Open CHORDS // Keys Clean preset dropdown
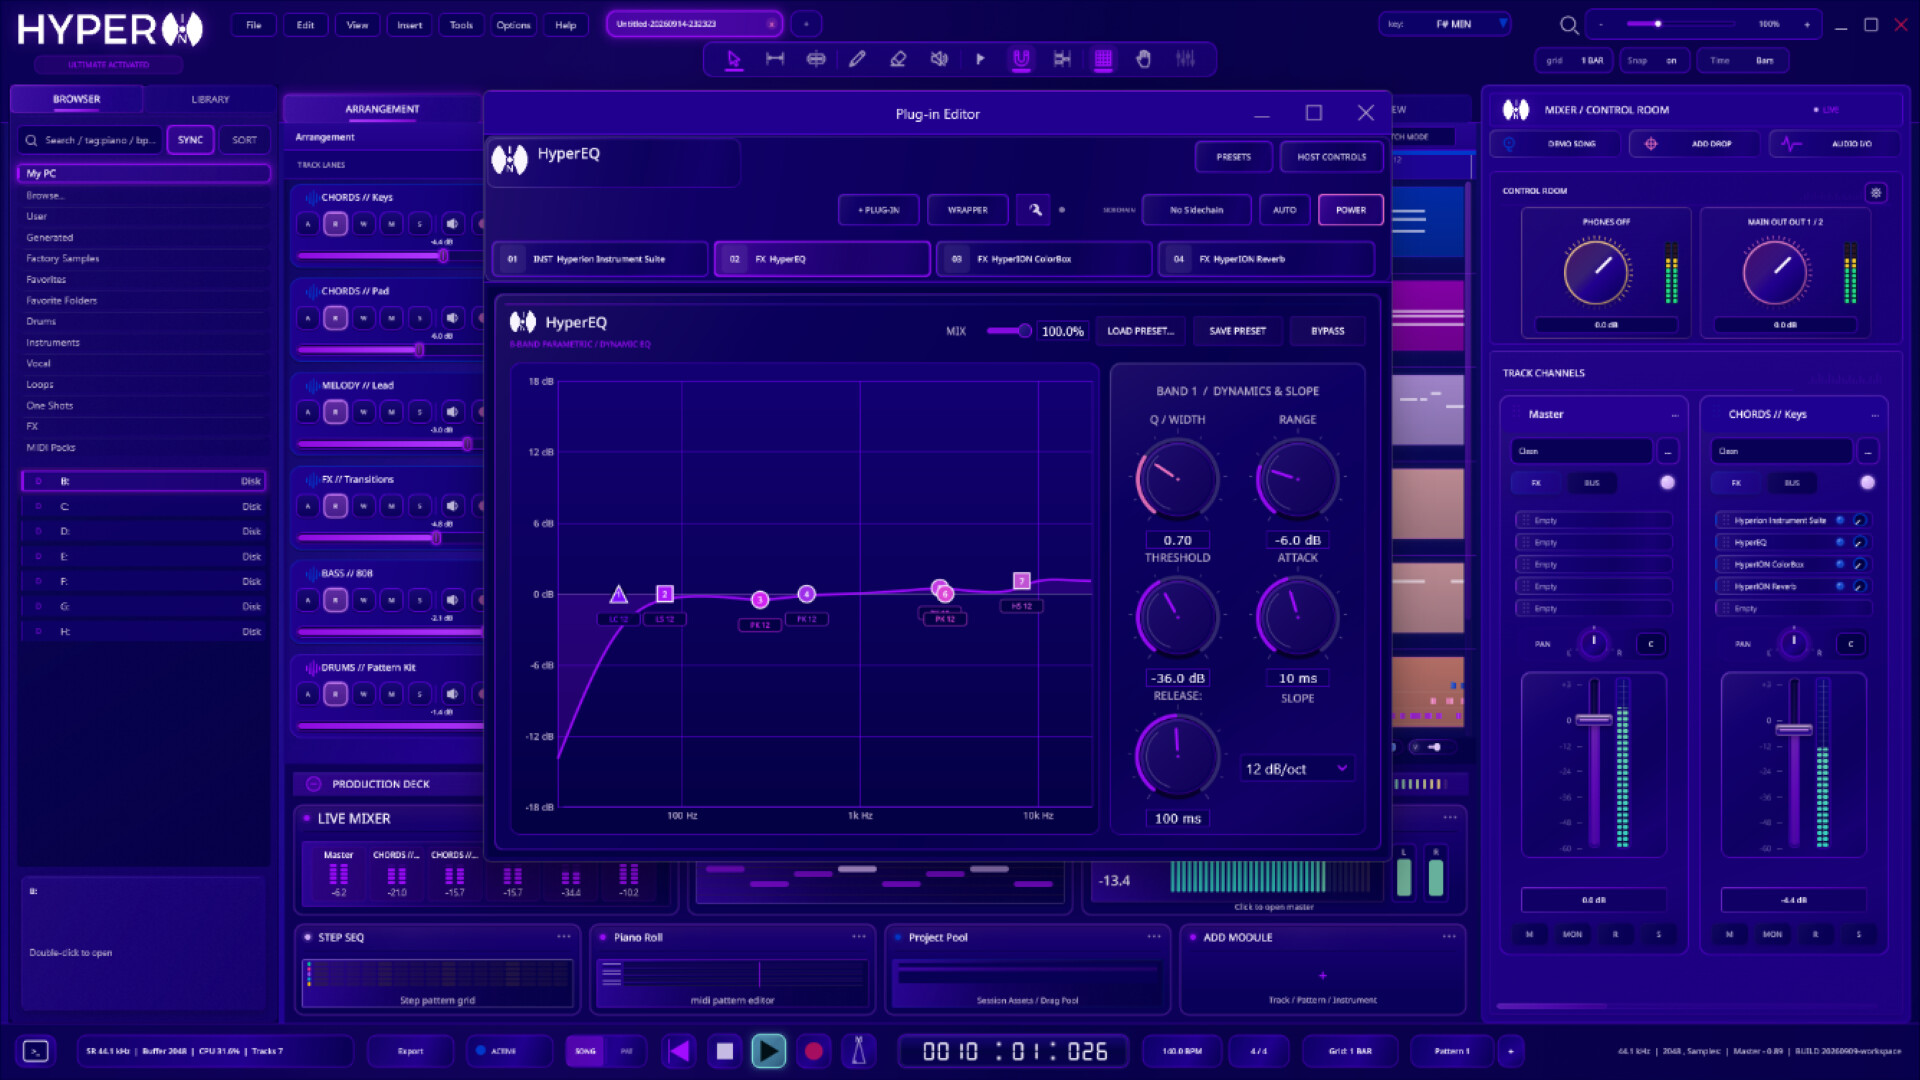Viewport: 1920px width, 1080px height. [1781, 451]
